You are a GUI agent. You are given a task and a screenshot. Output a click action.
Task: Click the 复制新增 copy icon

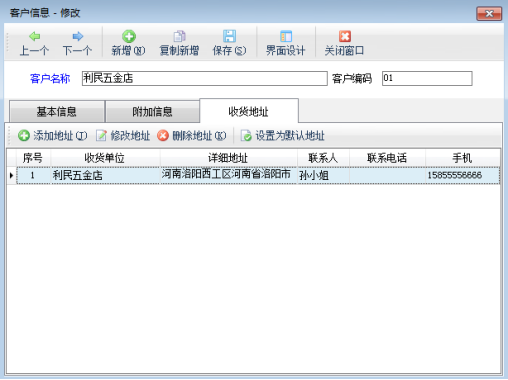(x=179, y=36)
